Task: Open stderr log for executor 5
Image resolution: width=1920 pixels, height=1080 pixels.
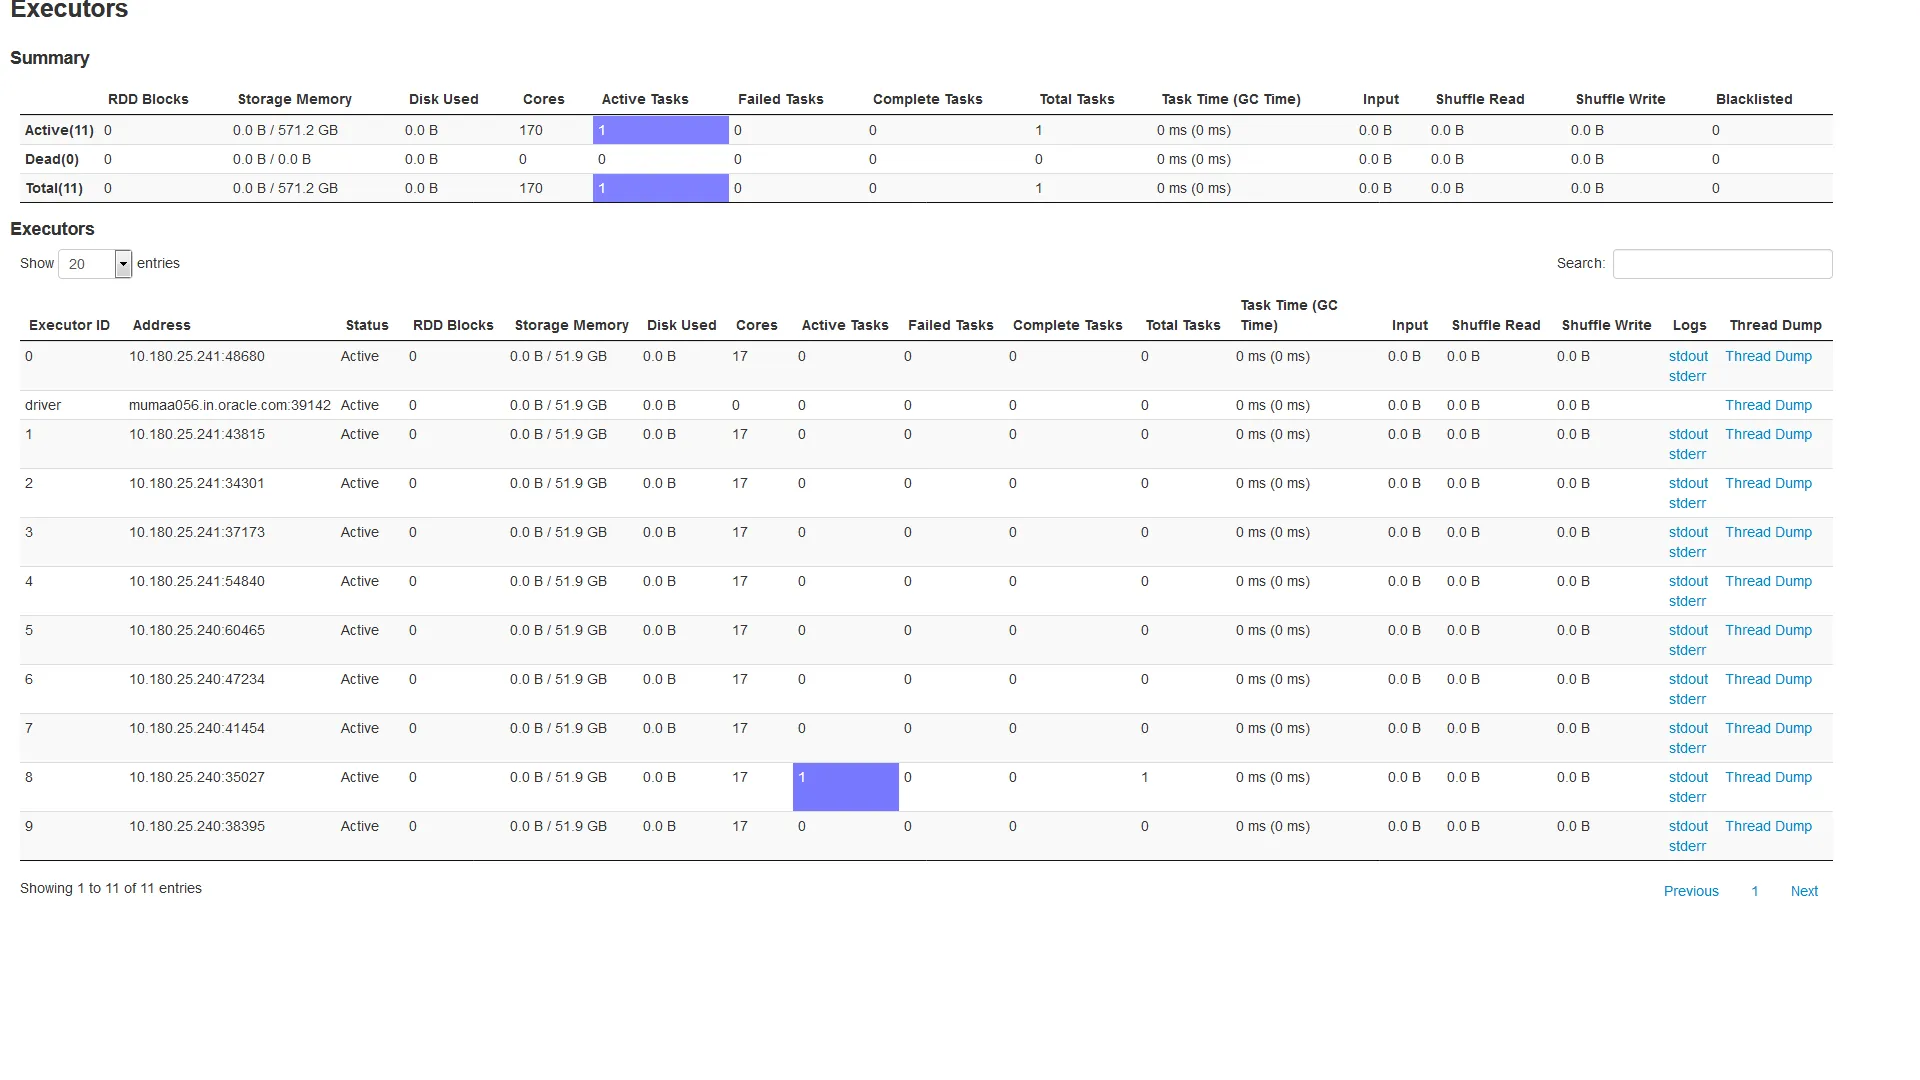Action: pyautogui.click(x=1687, y=651)
